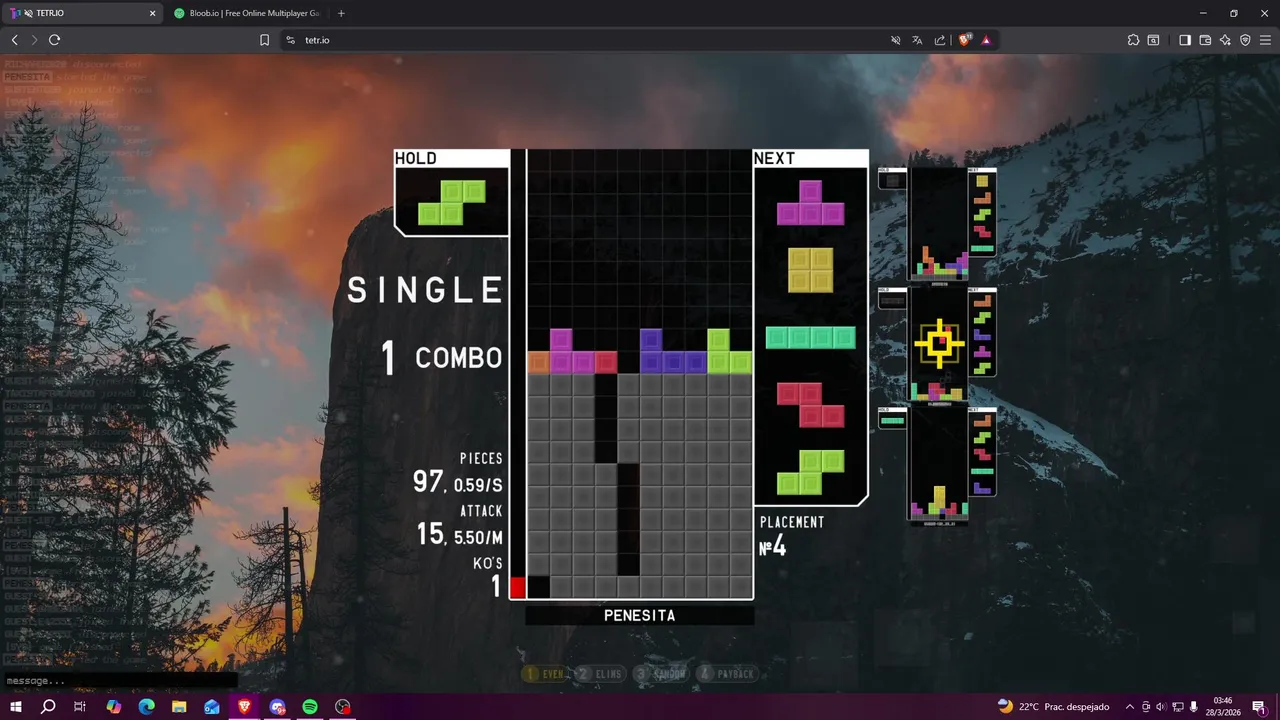Open the tab search button

[1153, 40]
